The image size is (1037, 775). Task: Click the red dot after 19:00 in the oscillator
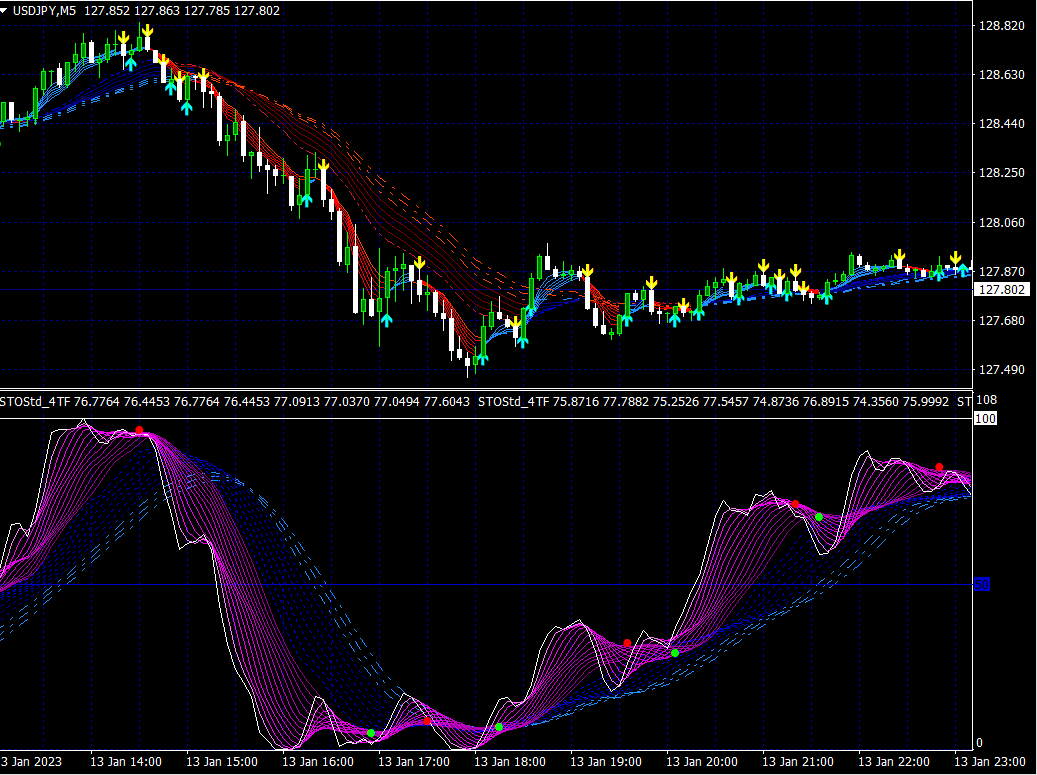point(627,643)
